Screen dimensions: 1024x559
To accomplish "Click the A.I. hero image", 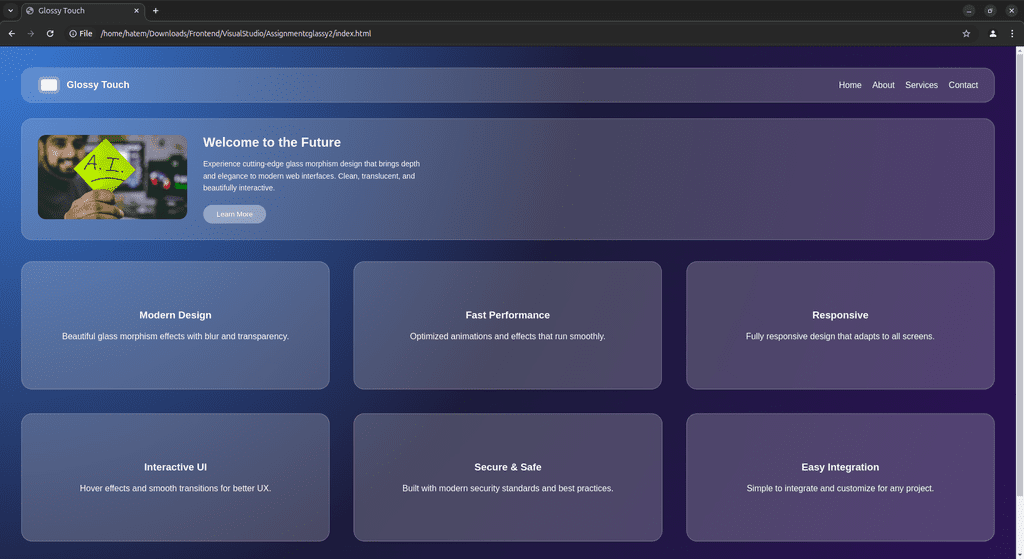I will (112, 177).
